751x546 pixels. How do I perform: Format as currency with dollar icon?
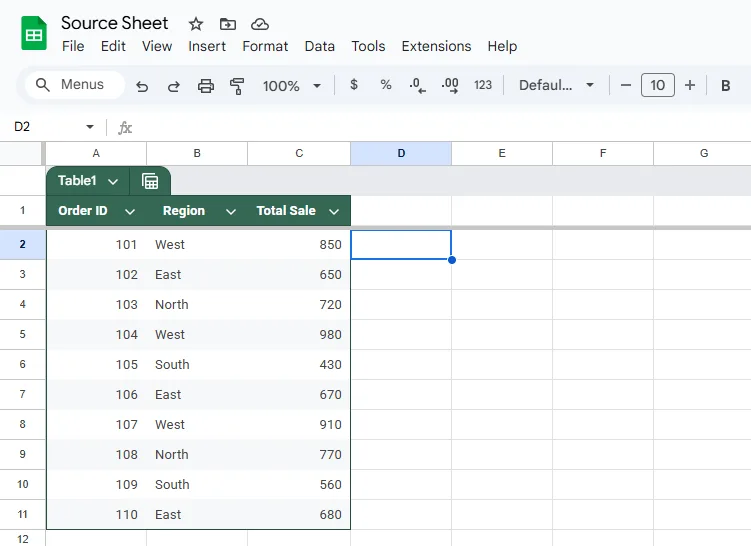click(x=353, y=85)
